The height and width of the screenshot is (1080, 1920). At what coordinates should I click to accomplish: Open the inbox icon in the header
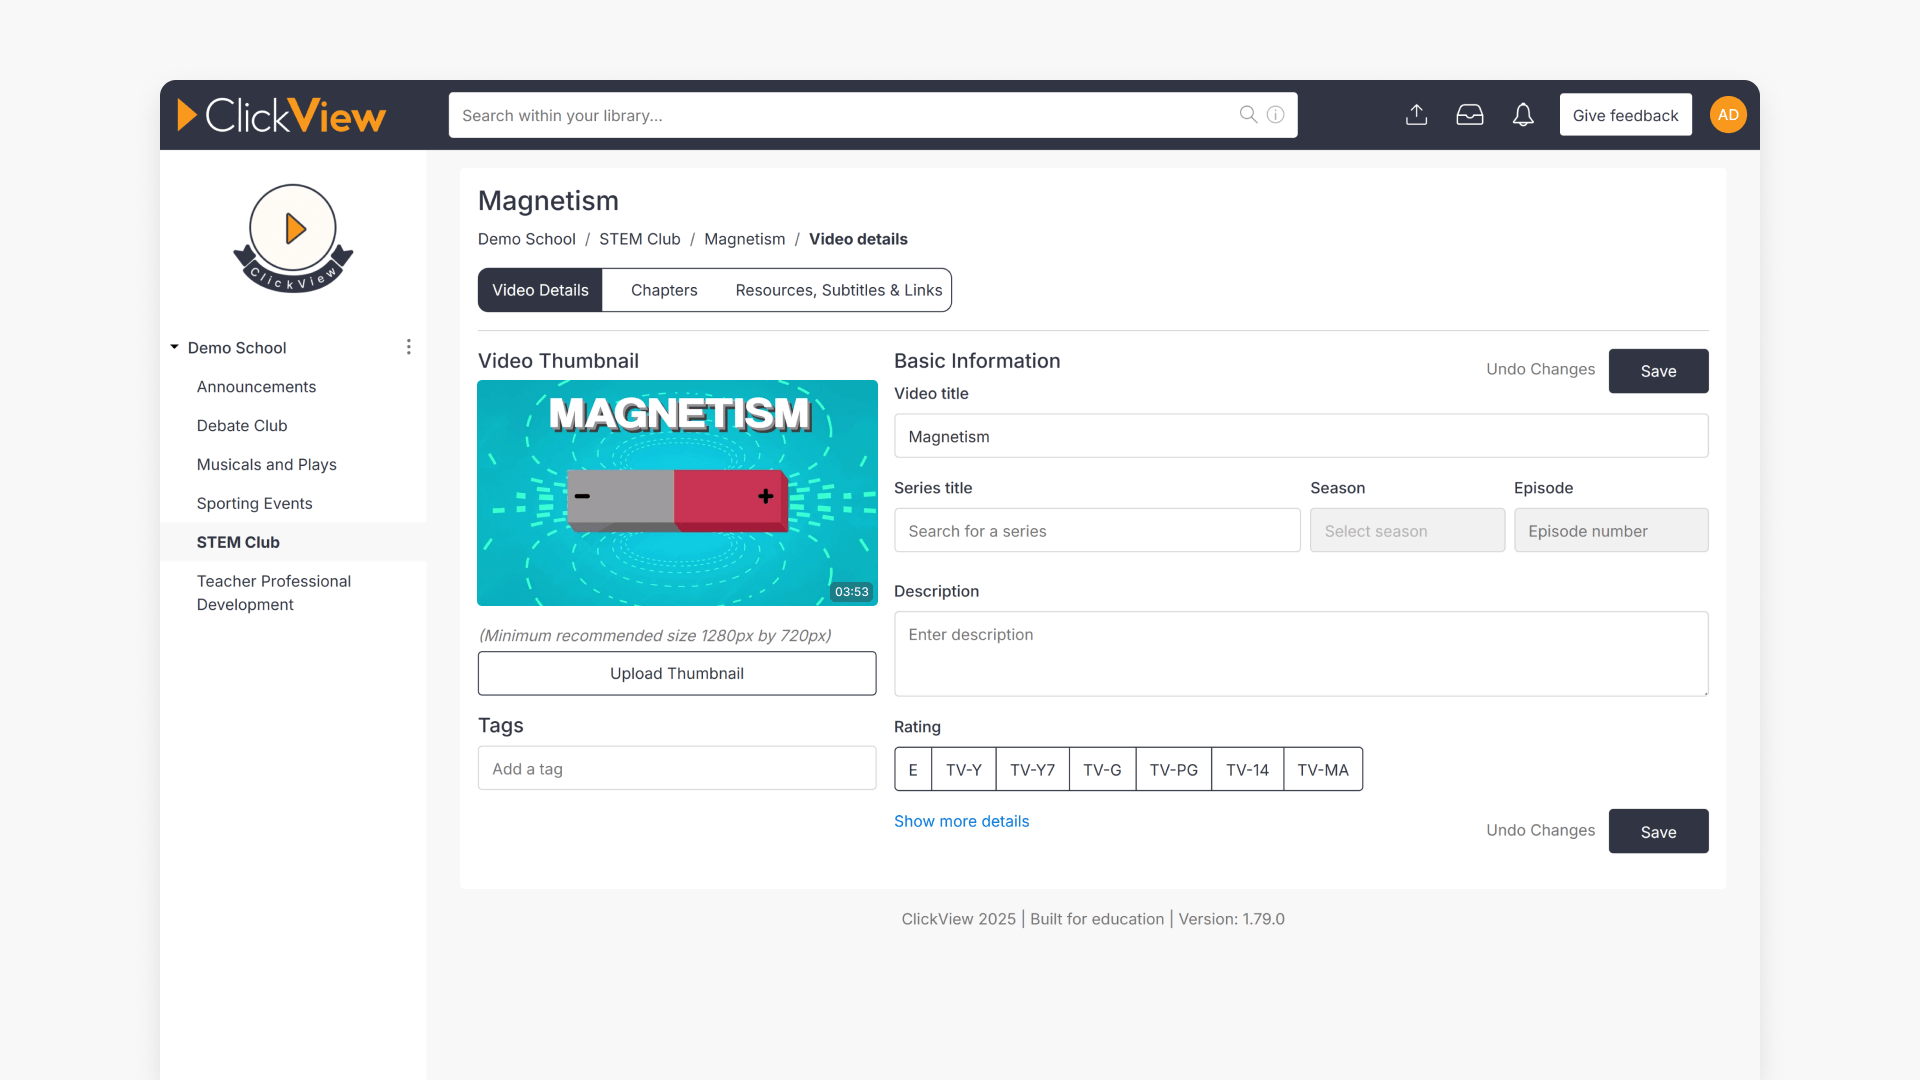1470,114
